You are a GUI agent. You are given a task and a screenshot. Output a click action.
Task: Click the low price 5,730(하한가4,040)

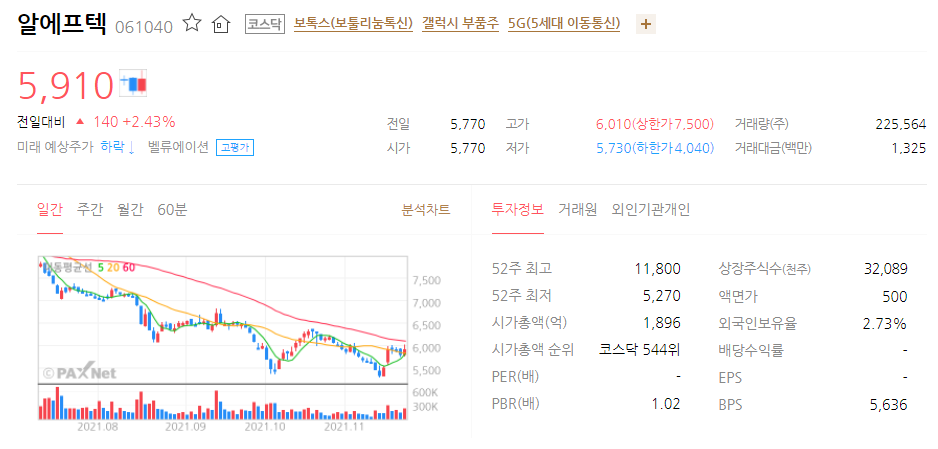tap(655, 148)
